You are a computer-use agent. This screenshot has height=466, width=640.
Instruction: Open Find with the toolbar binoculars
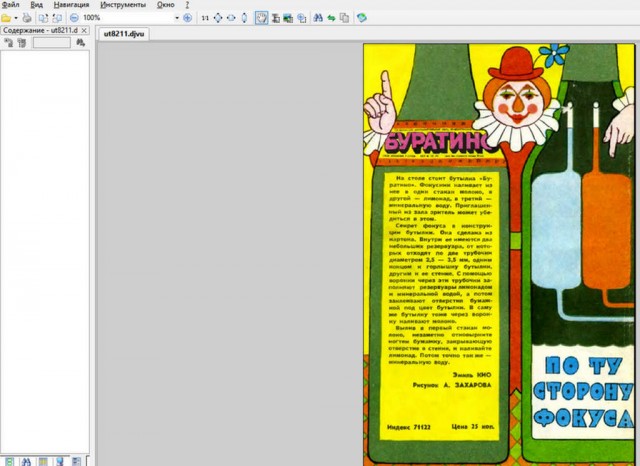tap(318, 18)
